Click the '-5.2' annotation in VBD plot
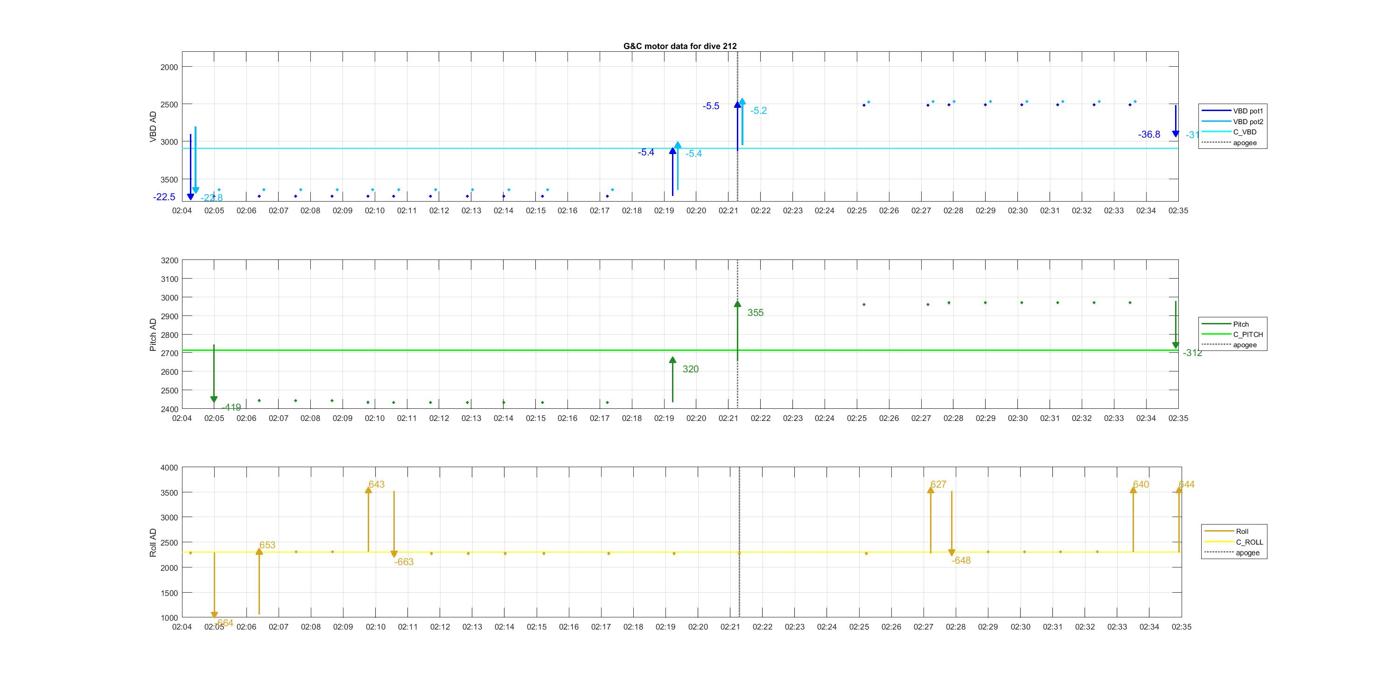Viewport: 1400px width, 693px height. pyautogui.click(x=759, y=111)
